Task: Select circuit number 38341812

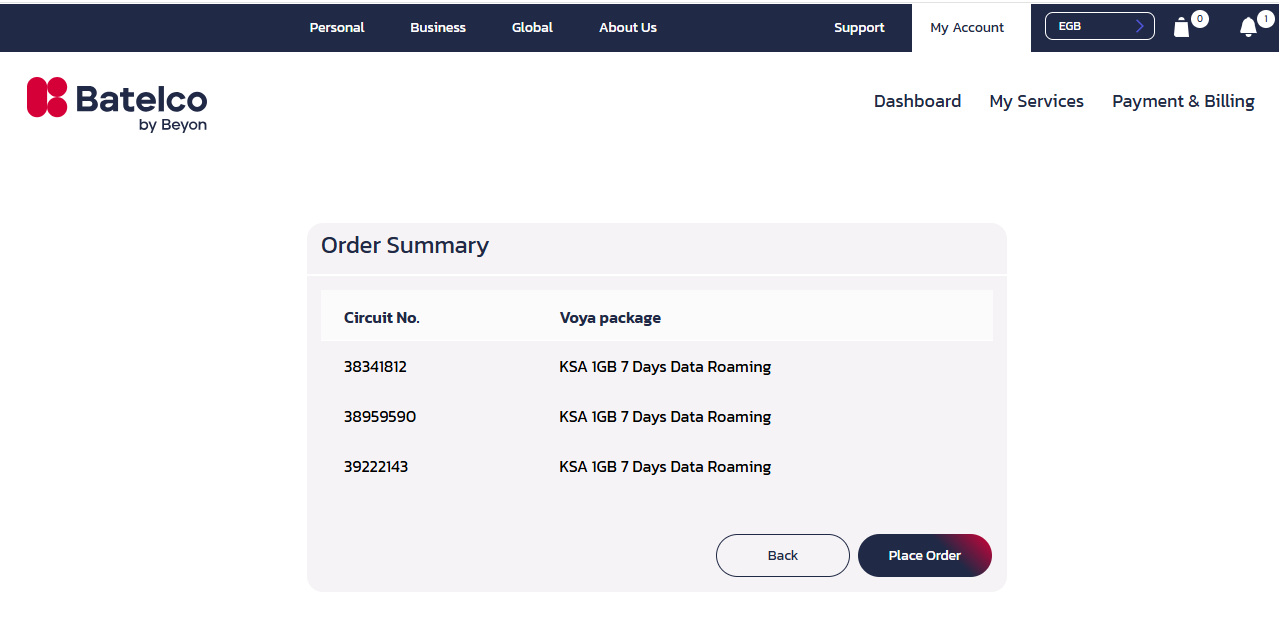Action: click(375, 367)
